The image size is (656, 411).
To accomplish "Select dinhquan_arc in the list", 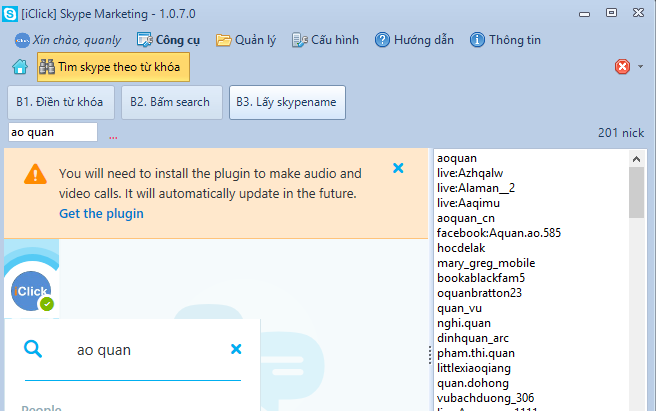I will [473, 338].
